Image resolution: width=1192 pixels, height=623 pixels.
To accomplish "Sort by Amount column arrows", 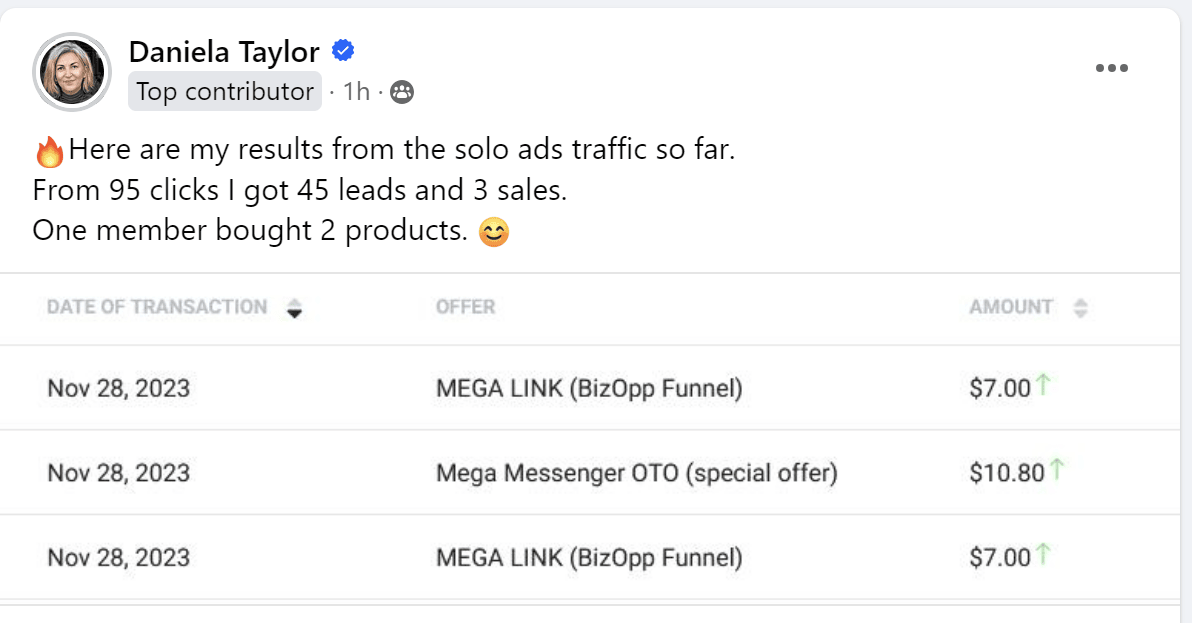I will (x=1080, y=308).
